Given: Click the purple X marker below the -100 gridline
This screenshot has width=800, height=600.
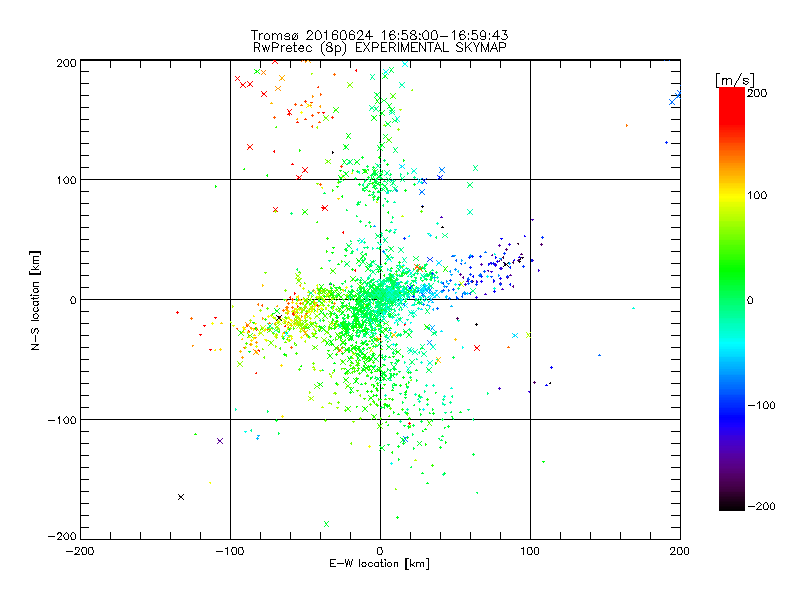Looking at the screenshot, I should (220, 441).
